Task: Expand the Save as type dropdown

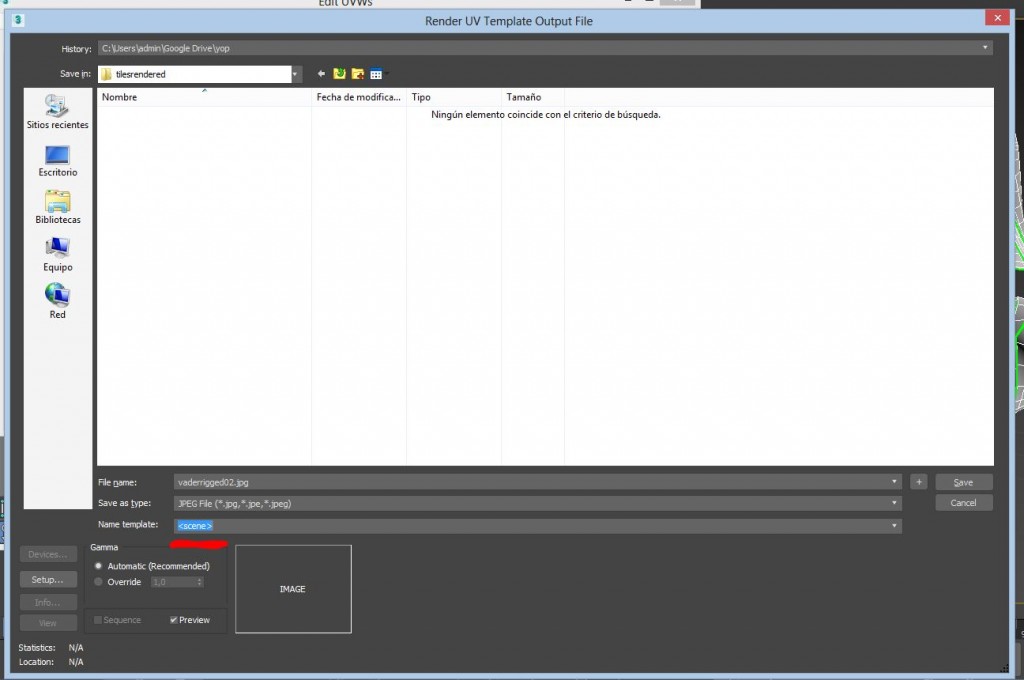Action: coord(894,503)
